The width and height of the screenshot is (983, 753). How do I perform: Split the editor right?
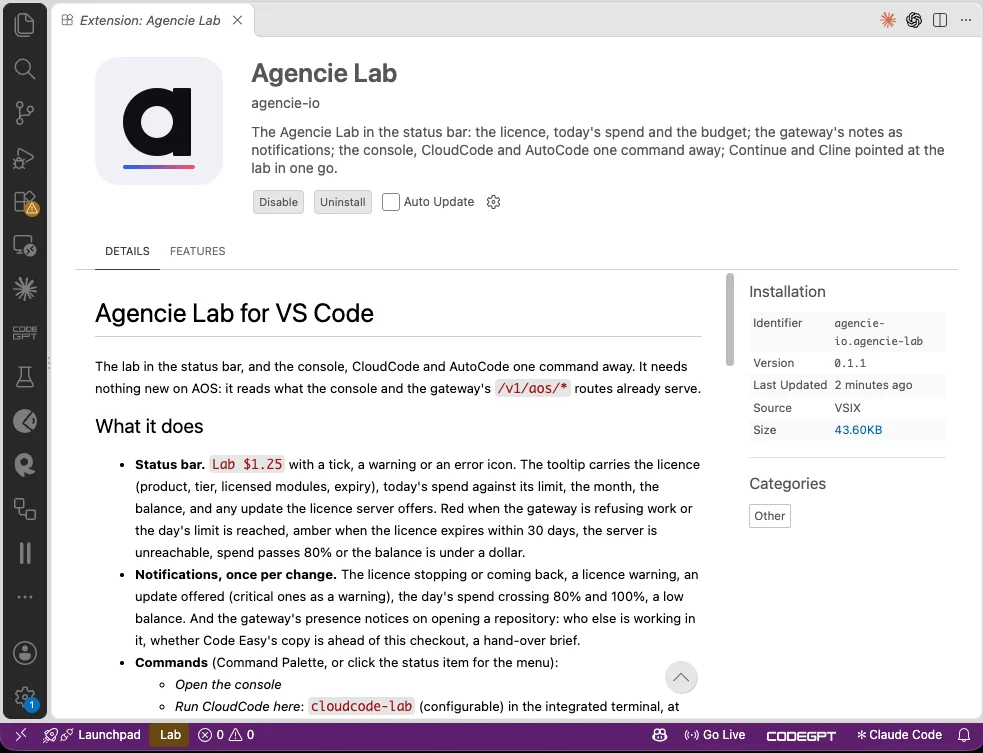[x=940, y=20]
